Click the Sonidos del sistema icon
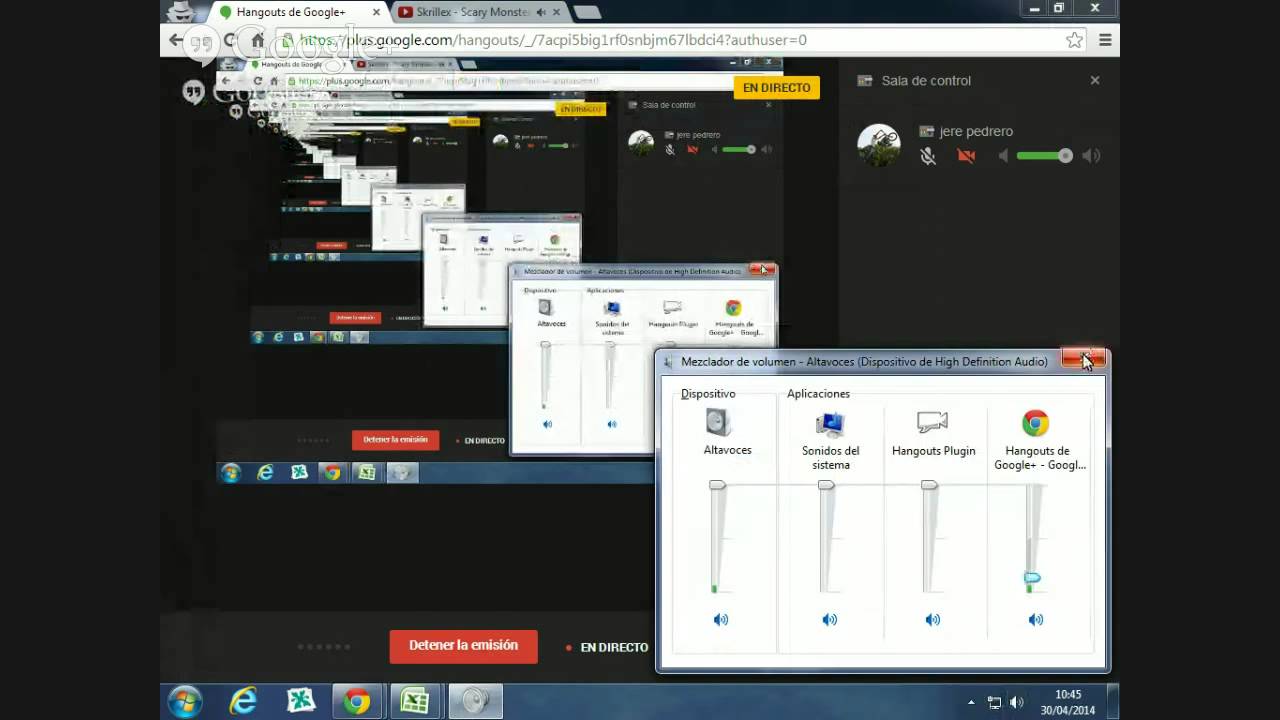The height and width of the screenshot is (720, 1280). (x=830, y=424)
